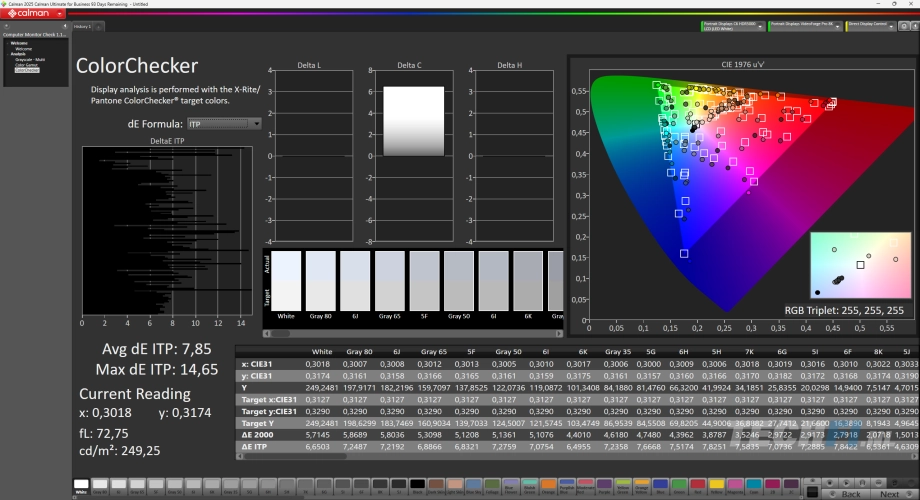Select the Purplish Blue patch in bottom strip

tap(567, 487)
